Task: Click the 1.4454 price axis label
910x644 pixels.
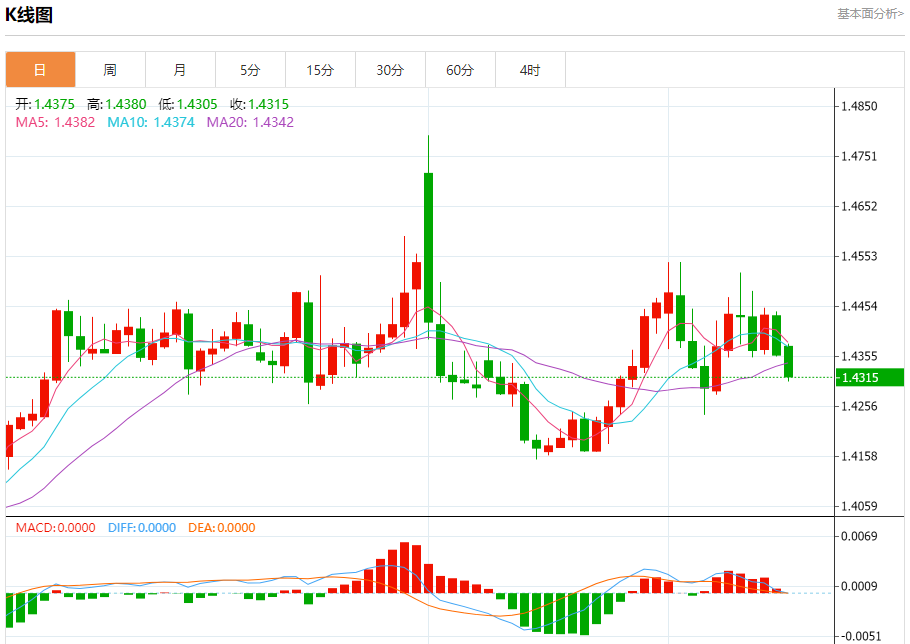Action: point(860,306)
